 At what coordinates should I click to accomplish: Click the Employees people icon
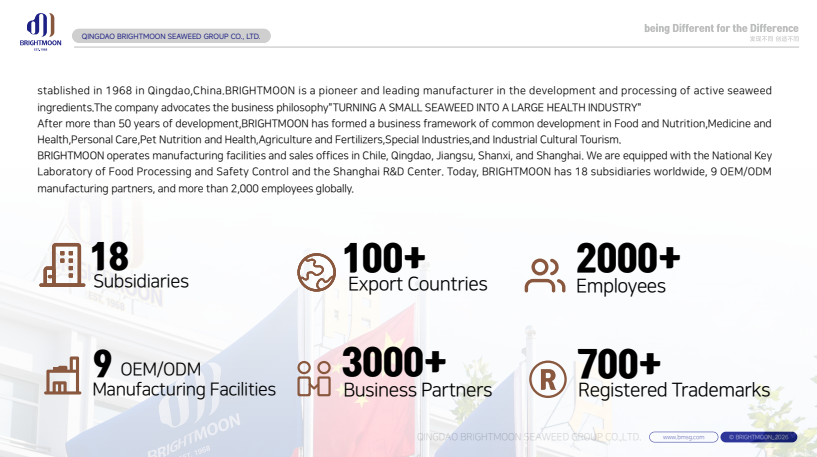tap(544, 276)
